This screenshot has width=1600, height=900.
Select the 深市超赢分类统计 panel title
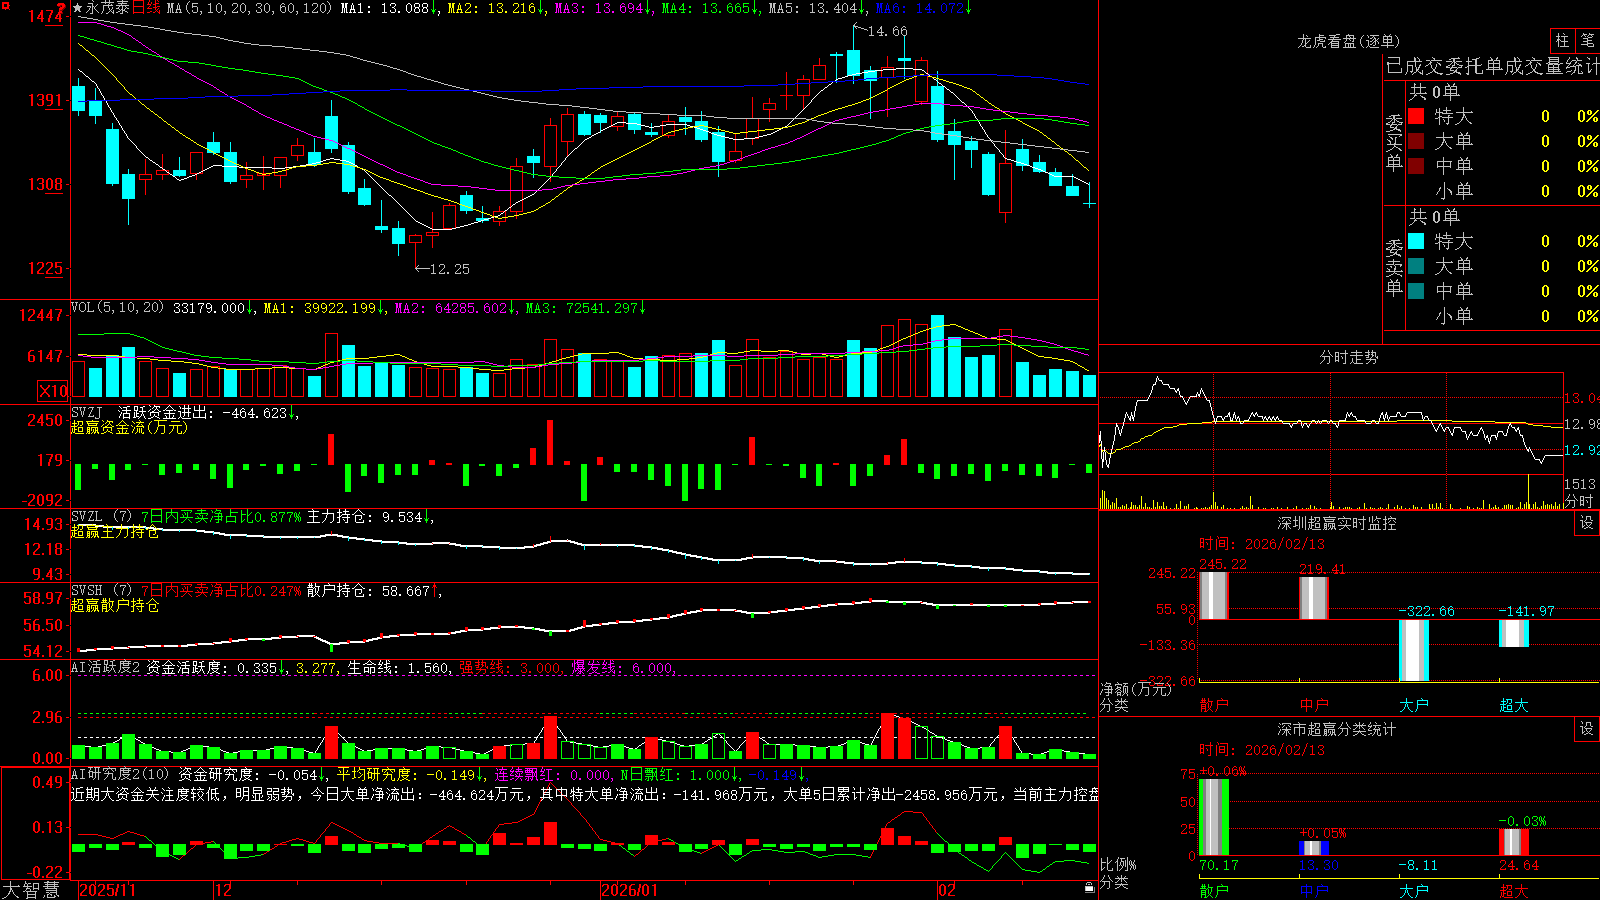point(1337,729)
